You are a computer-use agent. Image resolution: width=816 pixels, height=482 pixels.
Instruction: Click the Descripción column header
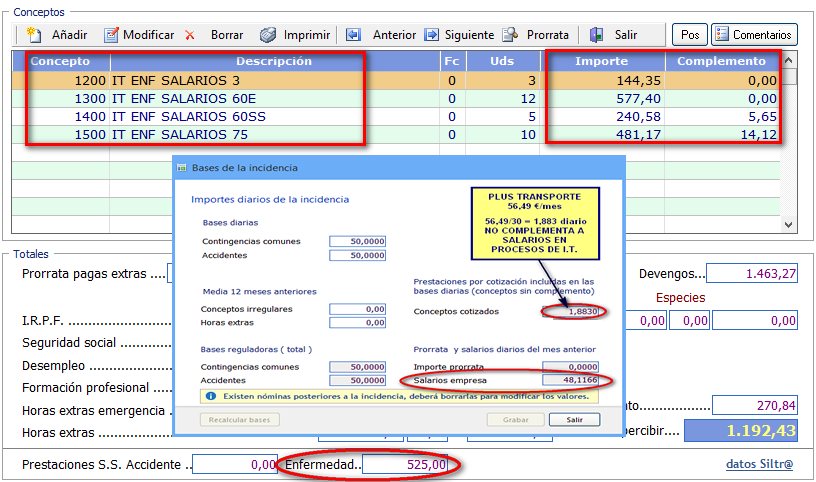[273, 61]
